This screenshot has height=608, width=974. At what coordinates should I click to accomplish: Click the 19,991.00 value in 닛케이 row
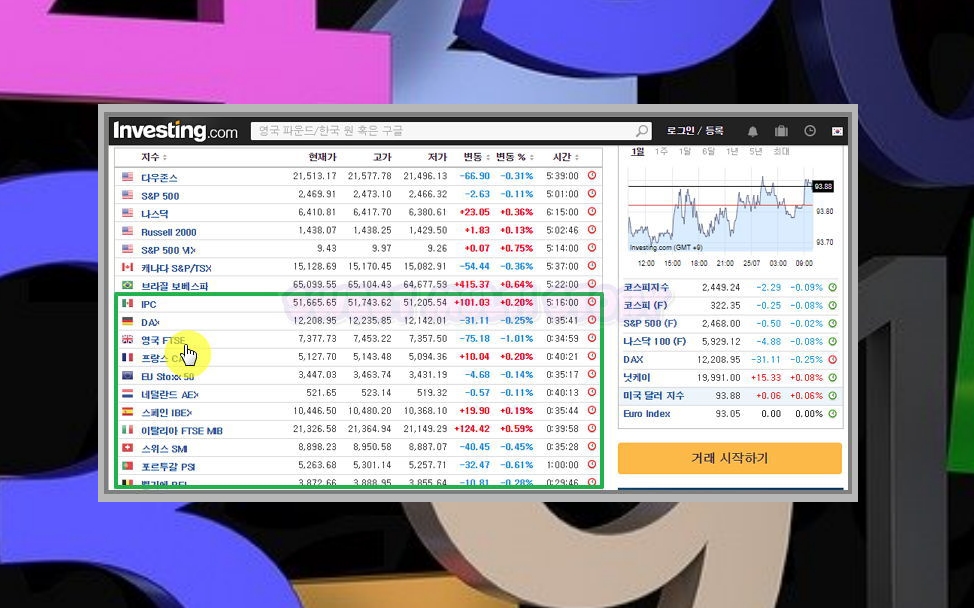tap(719, 378)
